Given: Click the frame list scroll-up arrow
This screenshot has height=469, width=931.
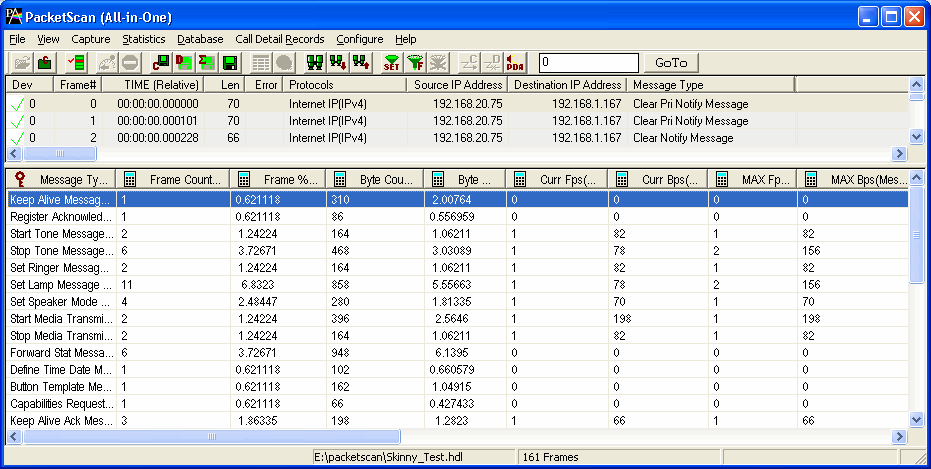Looking at the screenshot, I should click(x=917, y=85).
